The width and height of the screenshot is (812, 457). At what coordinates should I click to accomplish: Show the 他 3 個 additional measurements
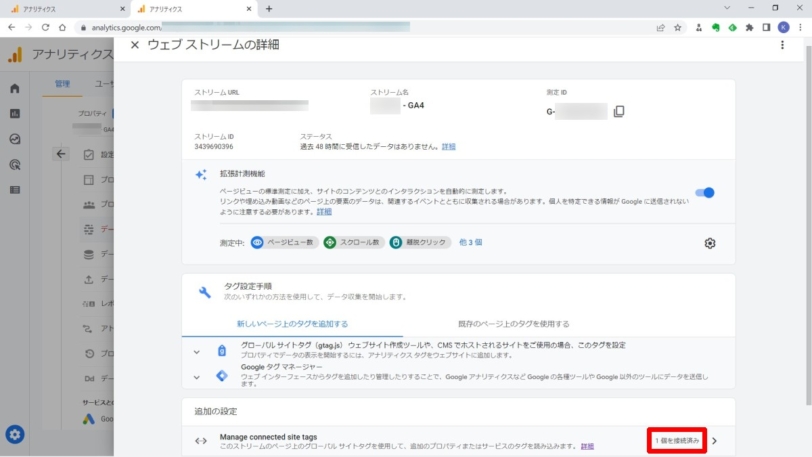pyautogui.click(x=470, y=242)
